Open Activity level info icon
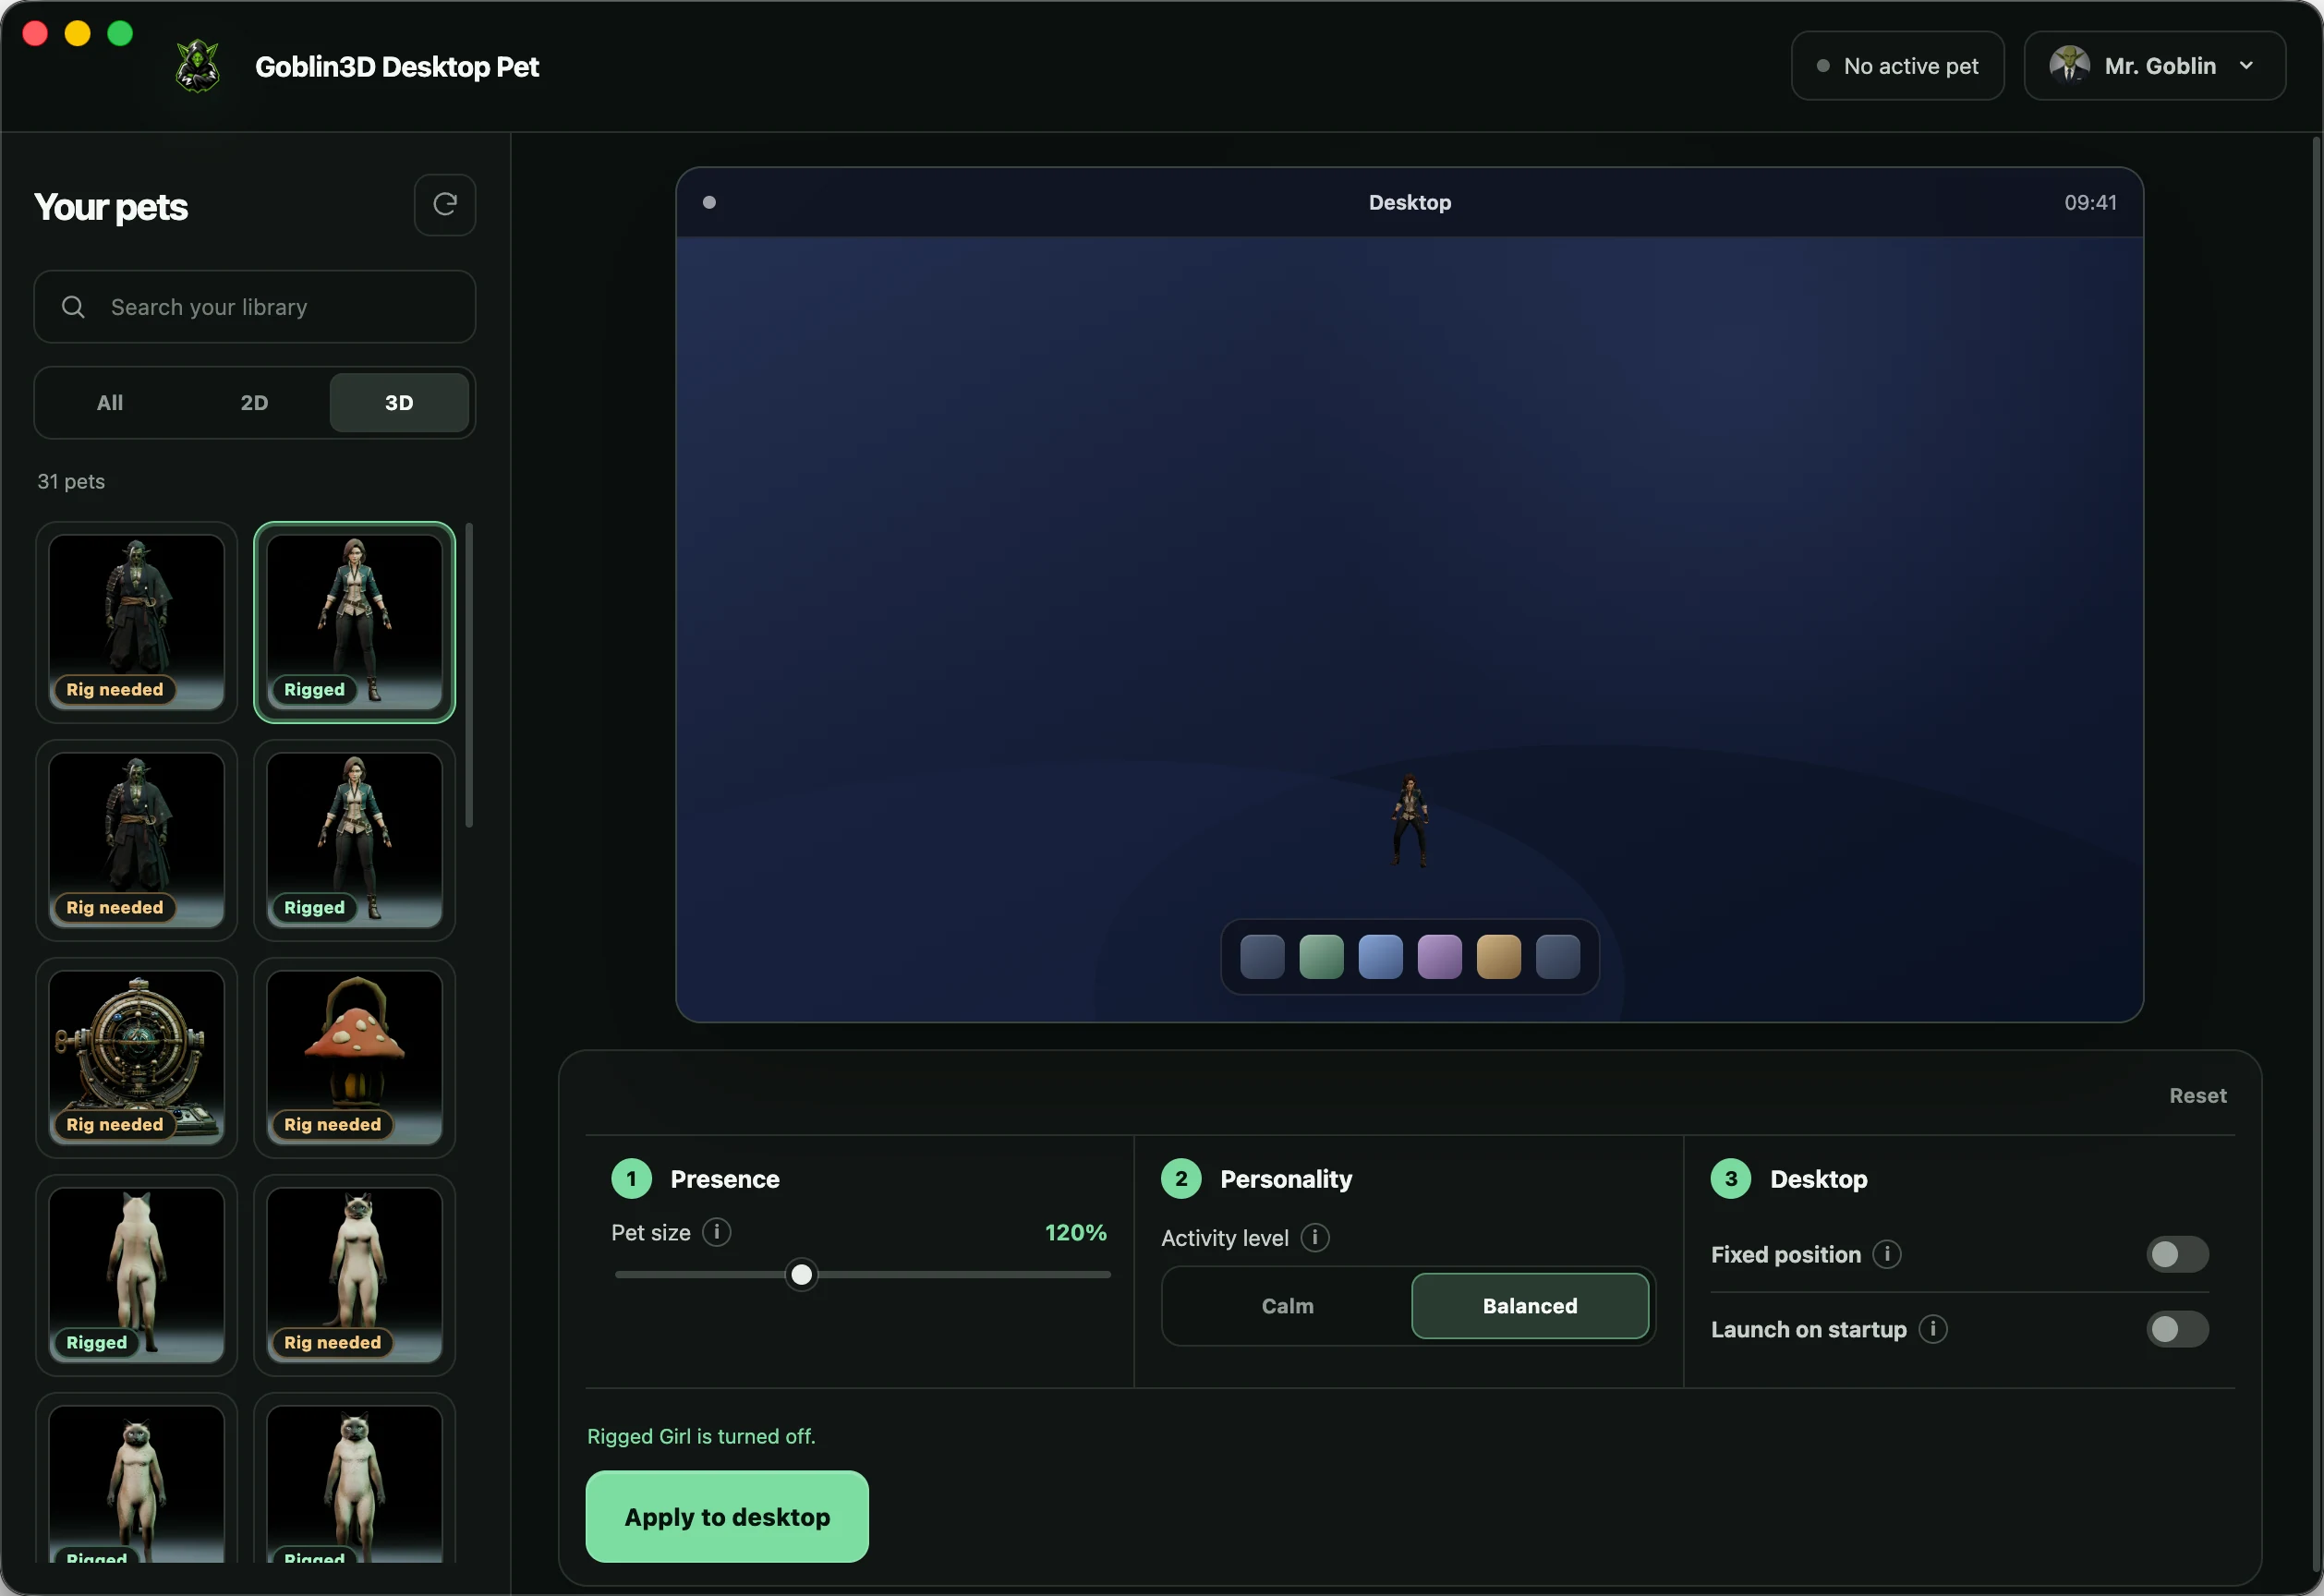This screenshot has height=1596, width=2324. pos(1315,1238)
